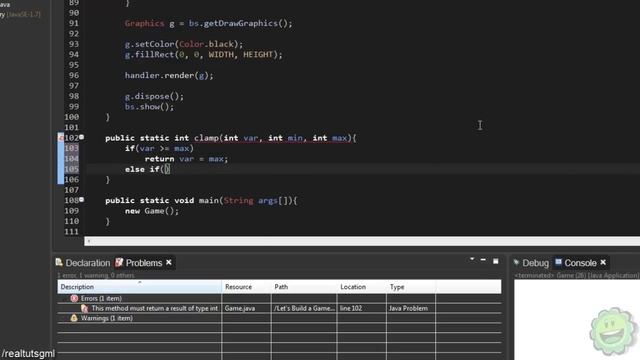Click the 'line 102' location cell
The image size is (640, 360).
click(x=351, y=308)
